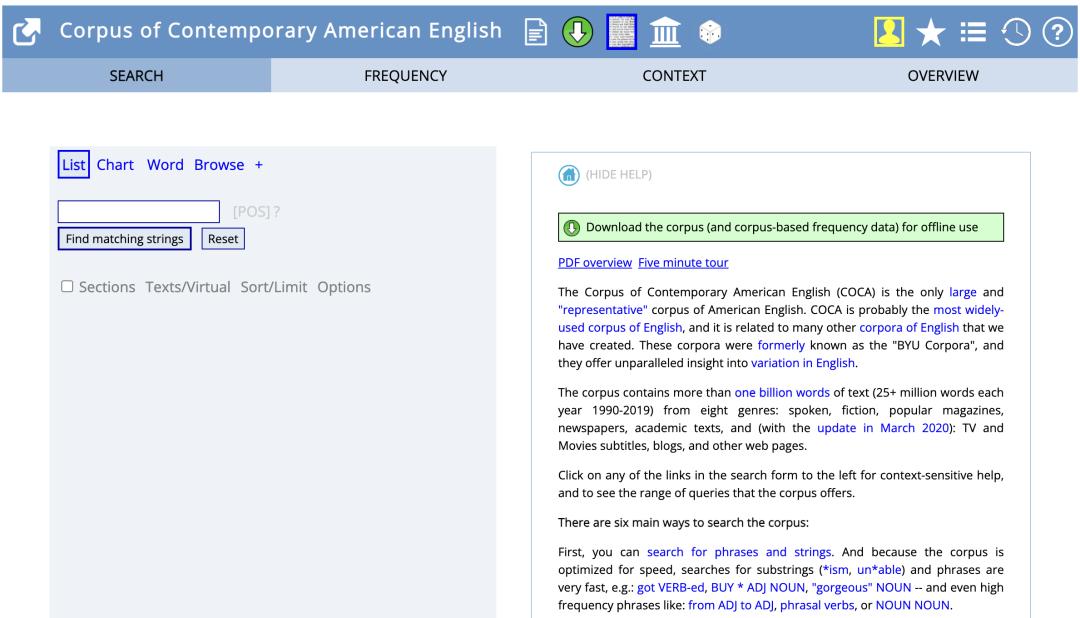
Task: Expand the [POS] part of speech selector
Action: (251, 212)
